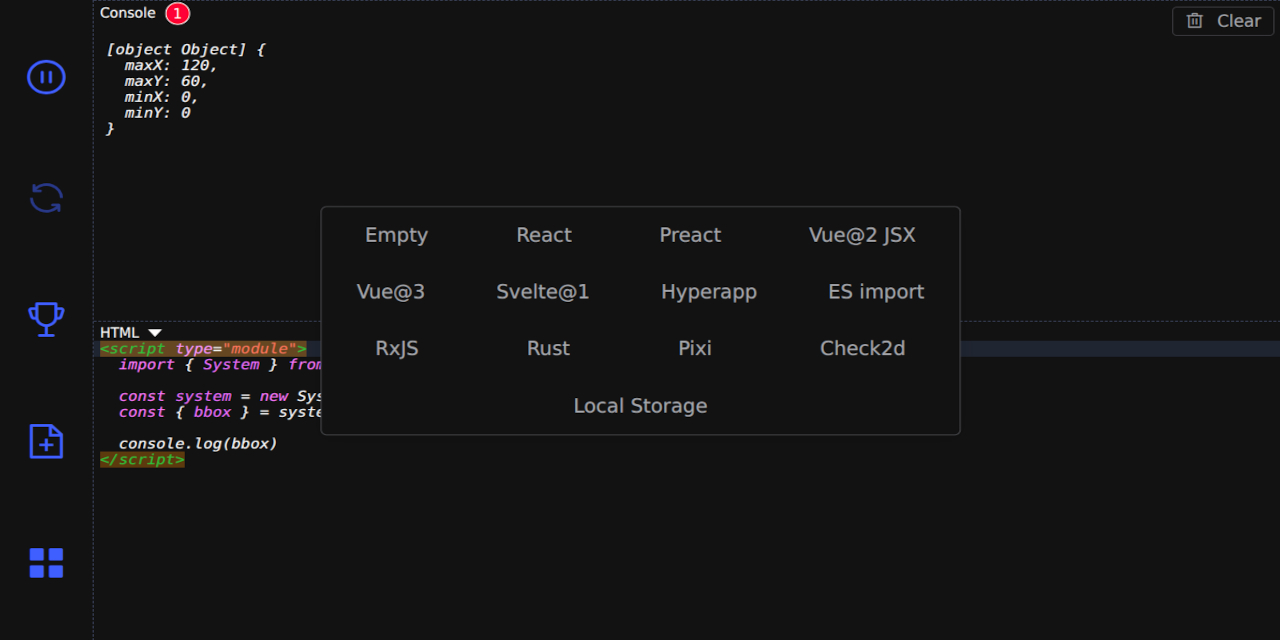Click the new file plus icon

coord(46,441)
